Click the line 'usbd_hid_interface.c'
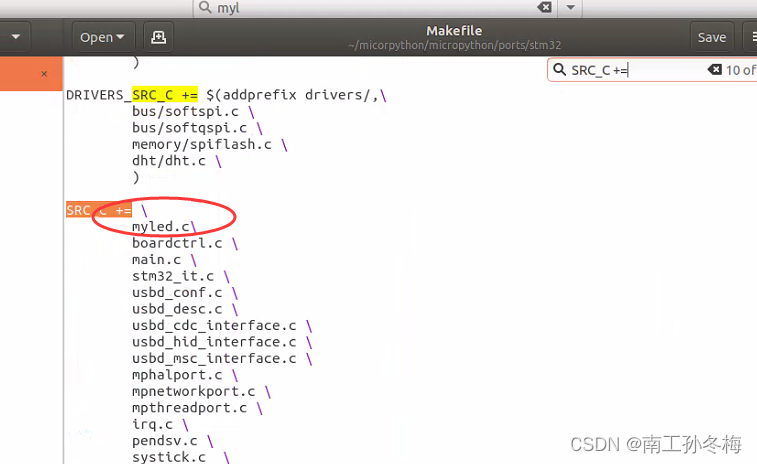The height and width of the screenshot is (464, 757). (214, 342)
